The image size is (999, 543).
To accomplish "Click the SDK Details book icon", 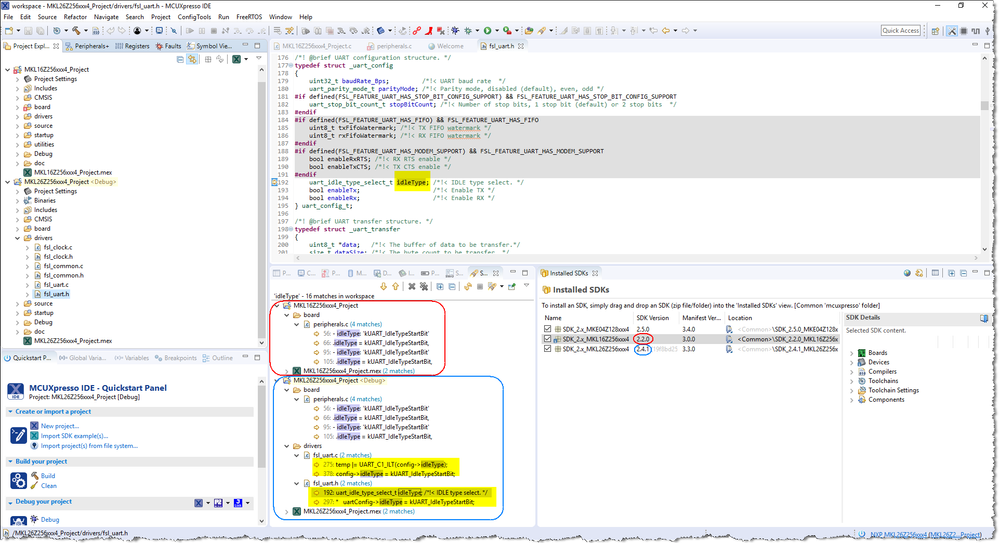I will click(984, 317).
